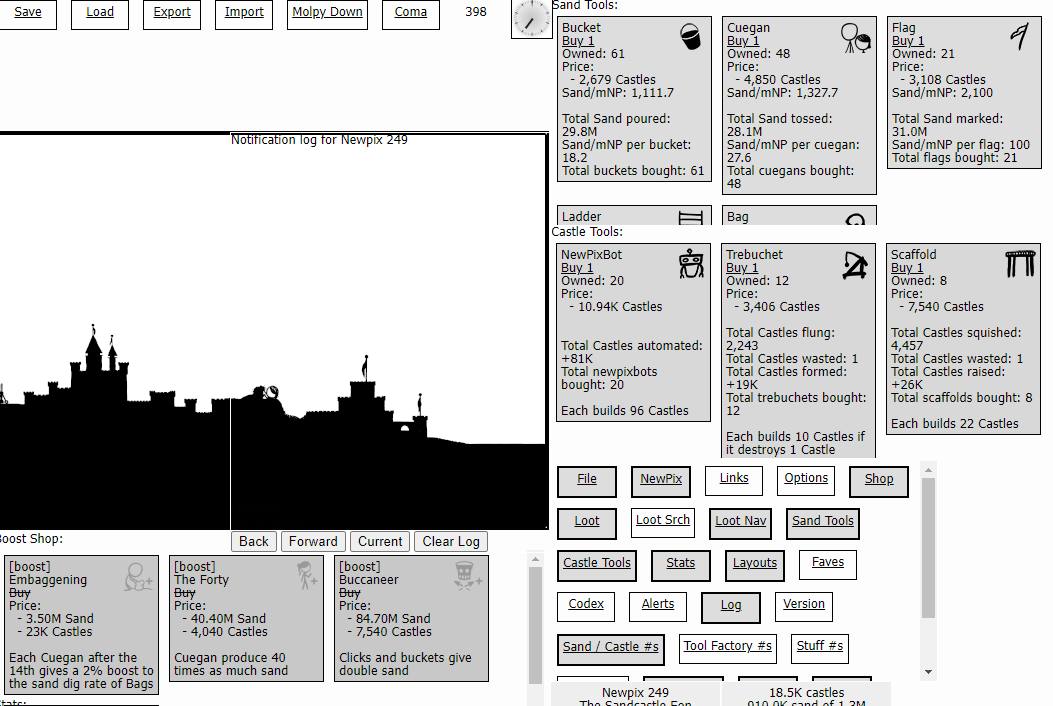Click the Cuegan tool icon
The height and width of the screenshot is (706, 1053).
tap(856, 38)
